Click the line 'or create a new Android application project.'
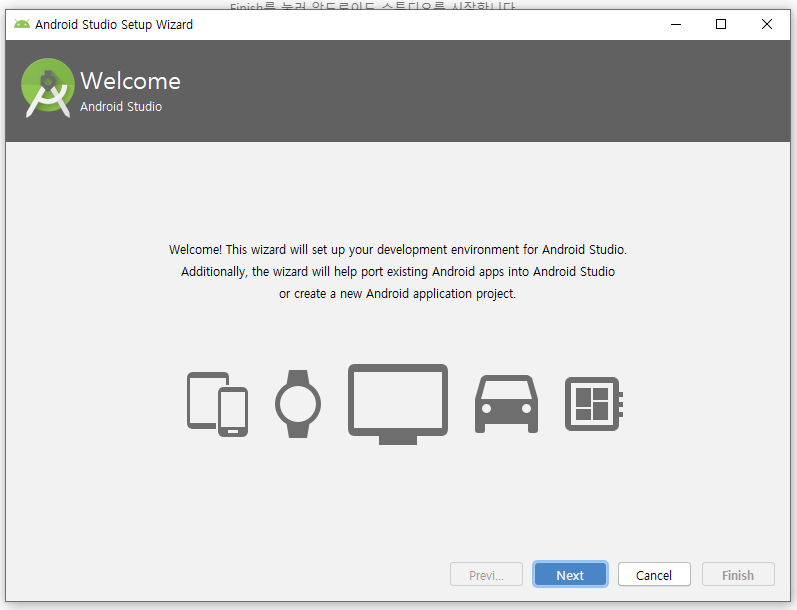The height and width of the screenshot is (610, 797). point(397,294)
